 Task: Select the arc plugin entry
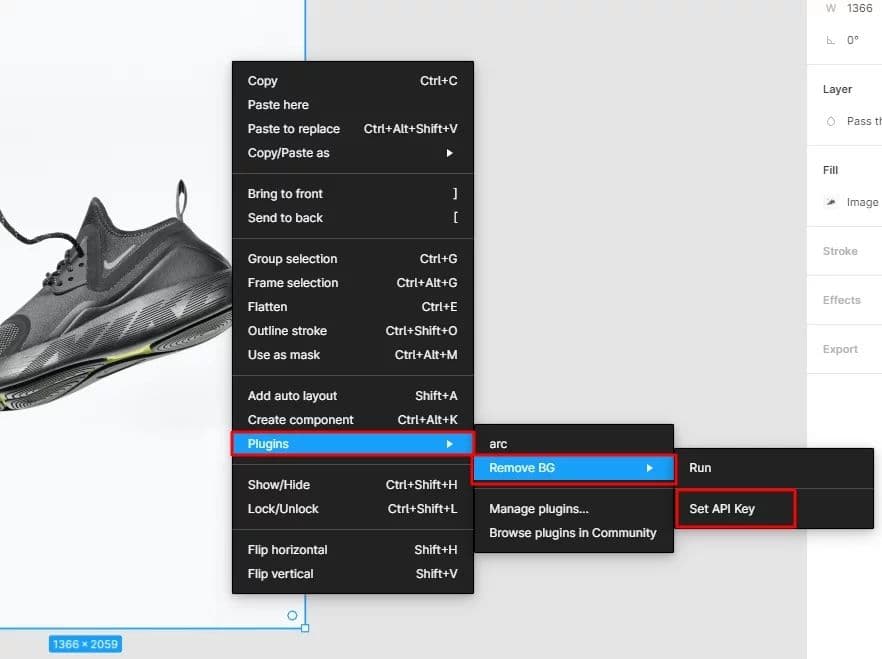[497, 443]
